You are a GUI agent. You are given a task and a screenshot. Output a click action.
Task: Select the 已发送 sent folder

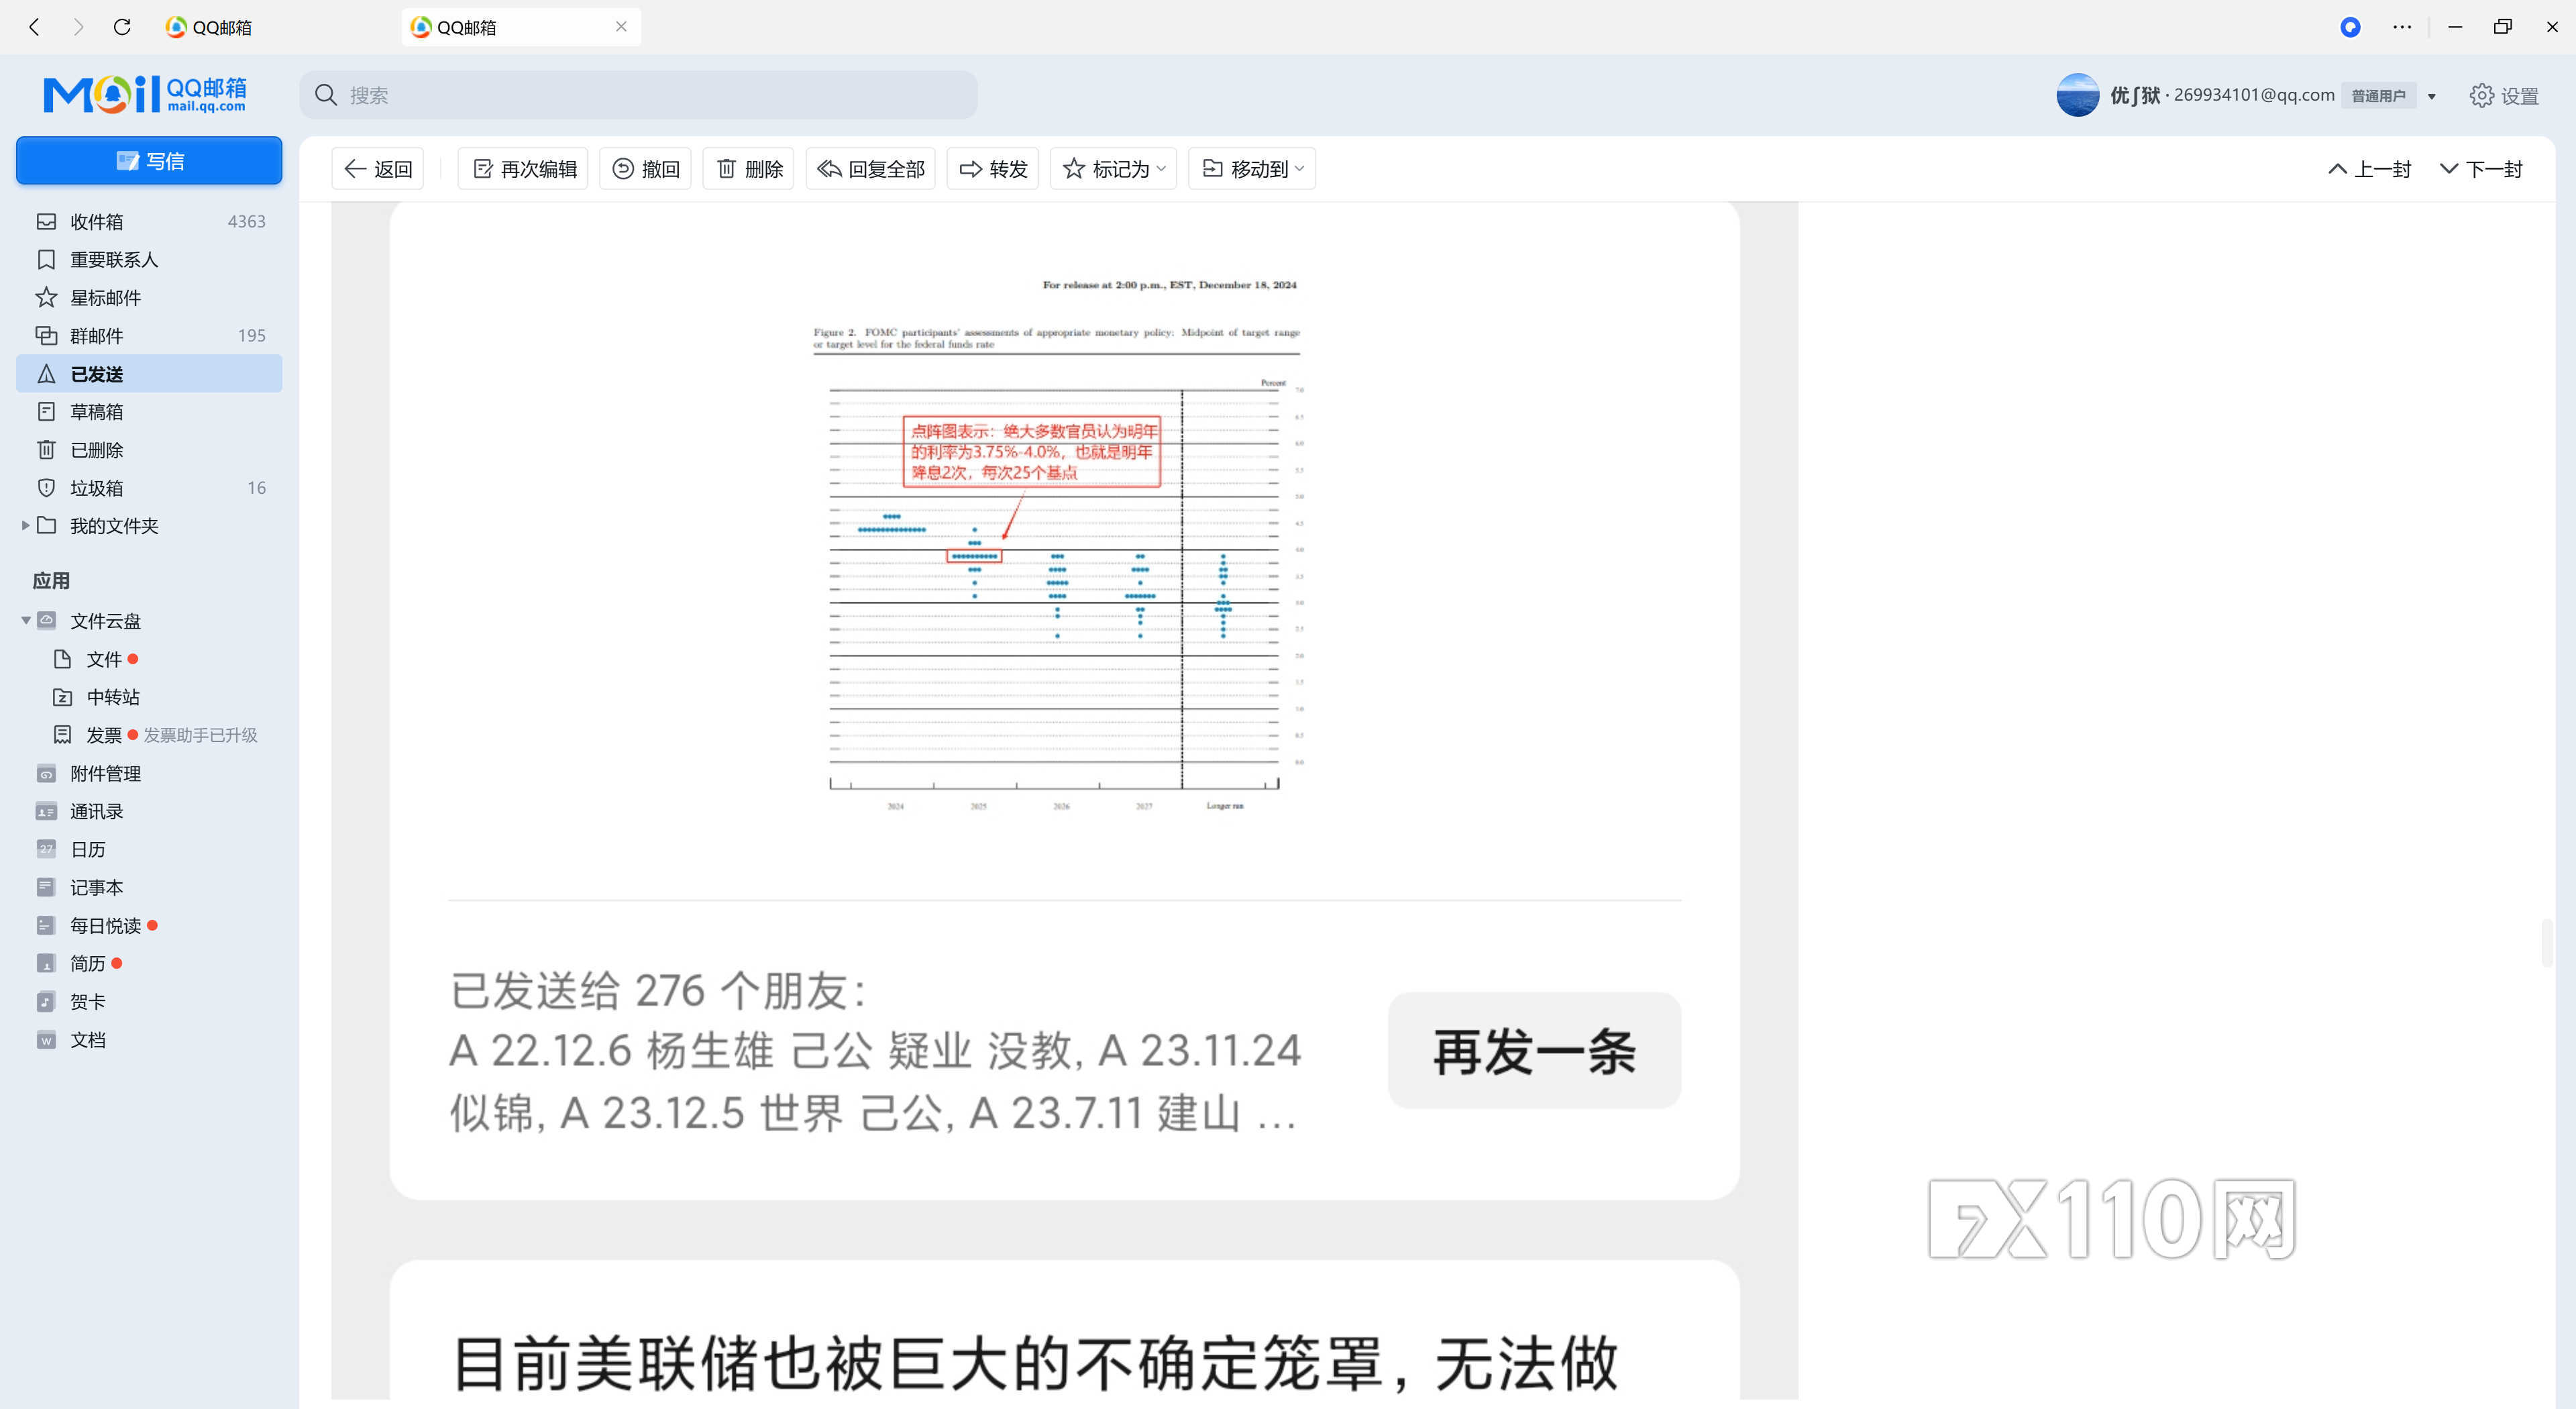[x=149, y=374]
